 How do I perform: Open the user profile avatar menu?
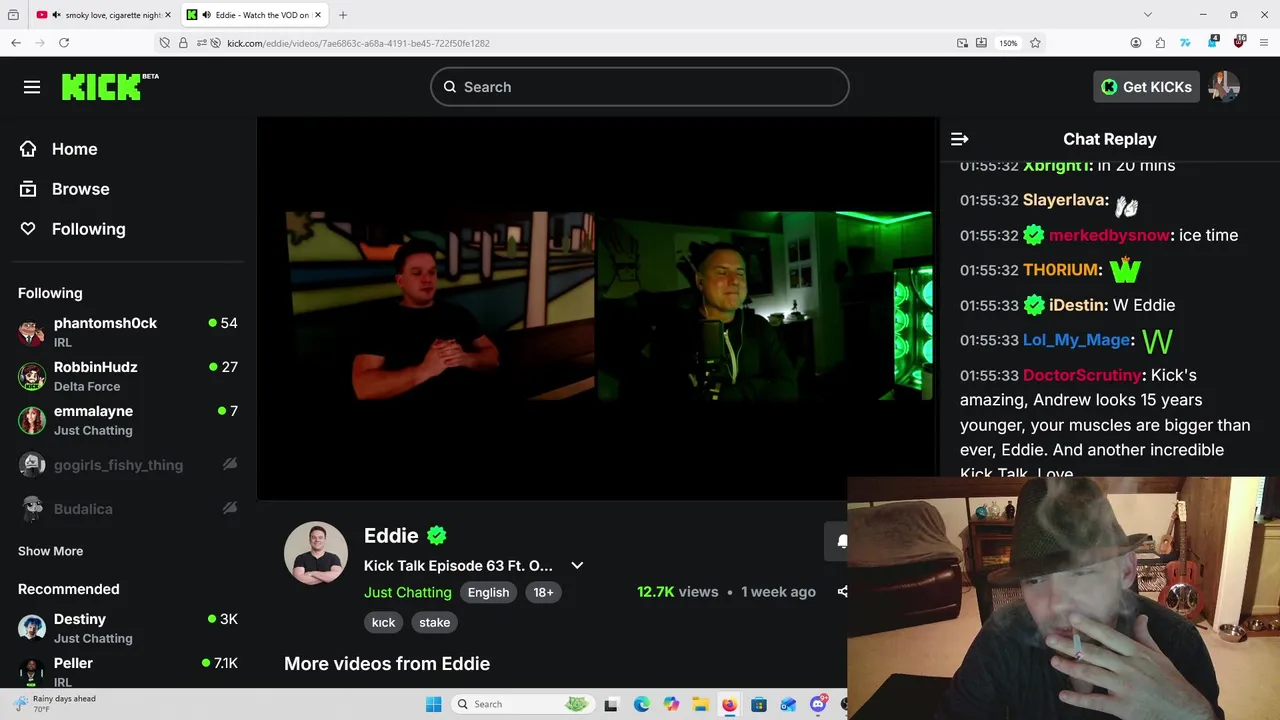tap(1224, 87)
